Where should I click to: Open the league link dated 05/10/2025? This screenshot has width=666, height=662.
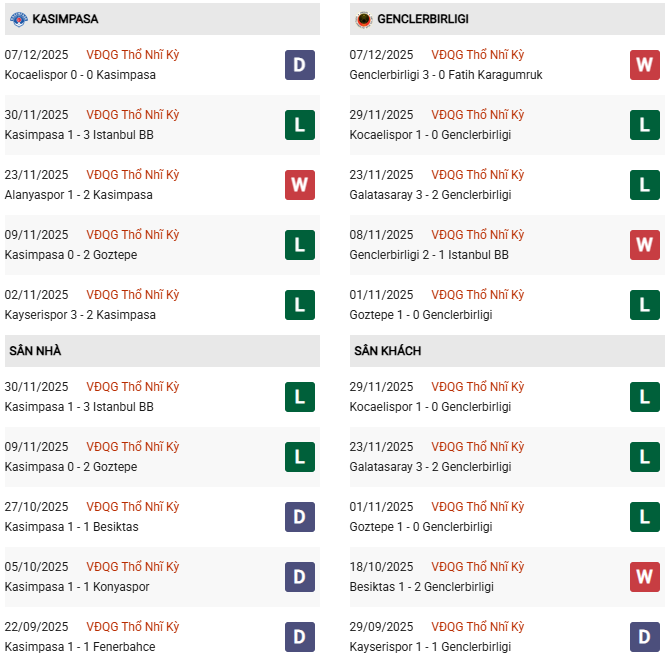pos(133,567)
